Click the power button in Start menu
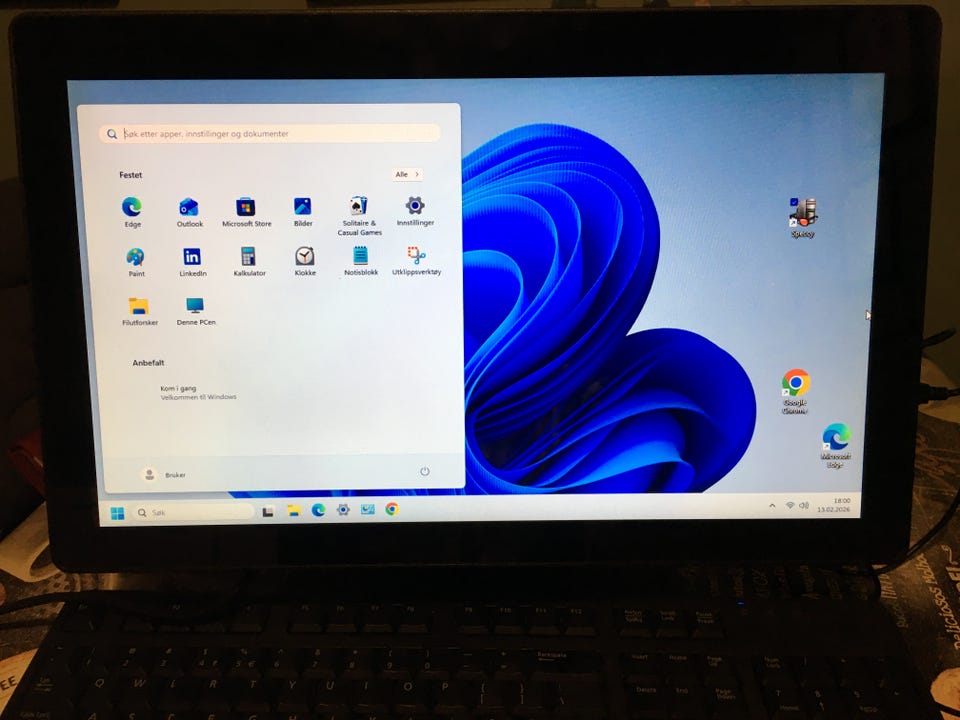Image resolution: width=960 pixels, height=720 pixels. pyautogui.click(x=425, y=471)
